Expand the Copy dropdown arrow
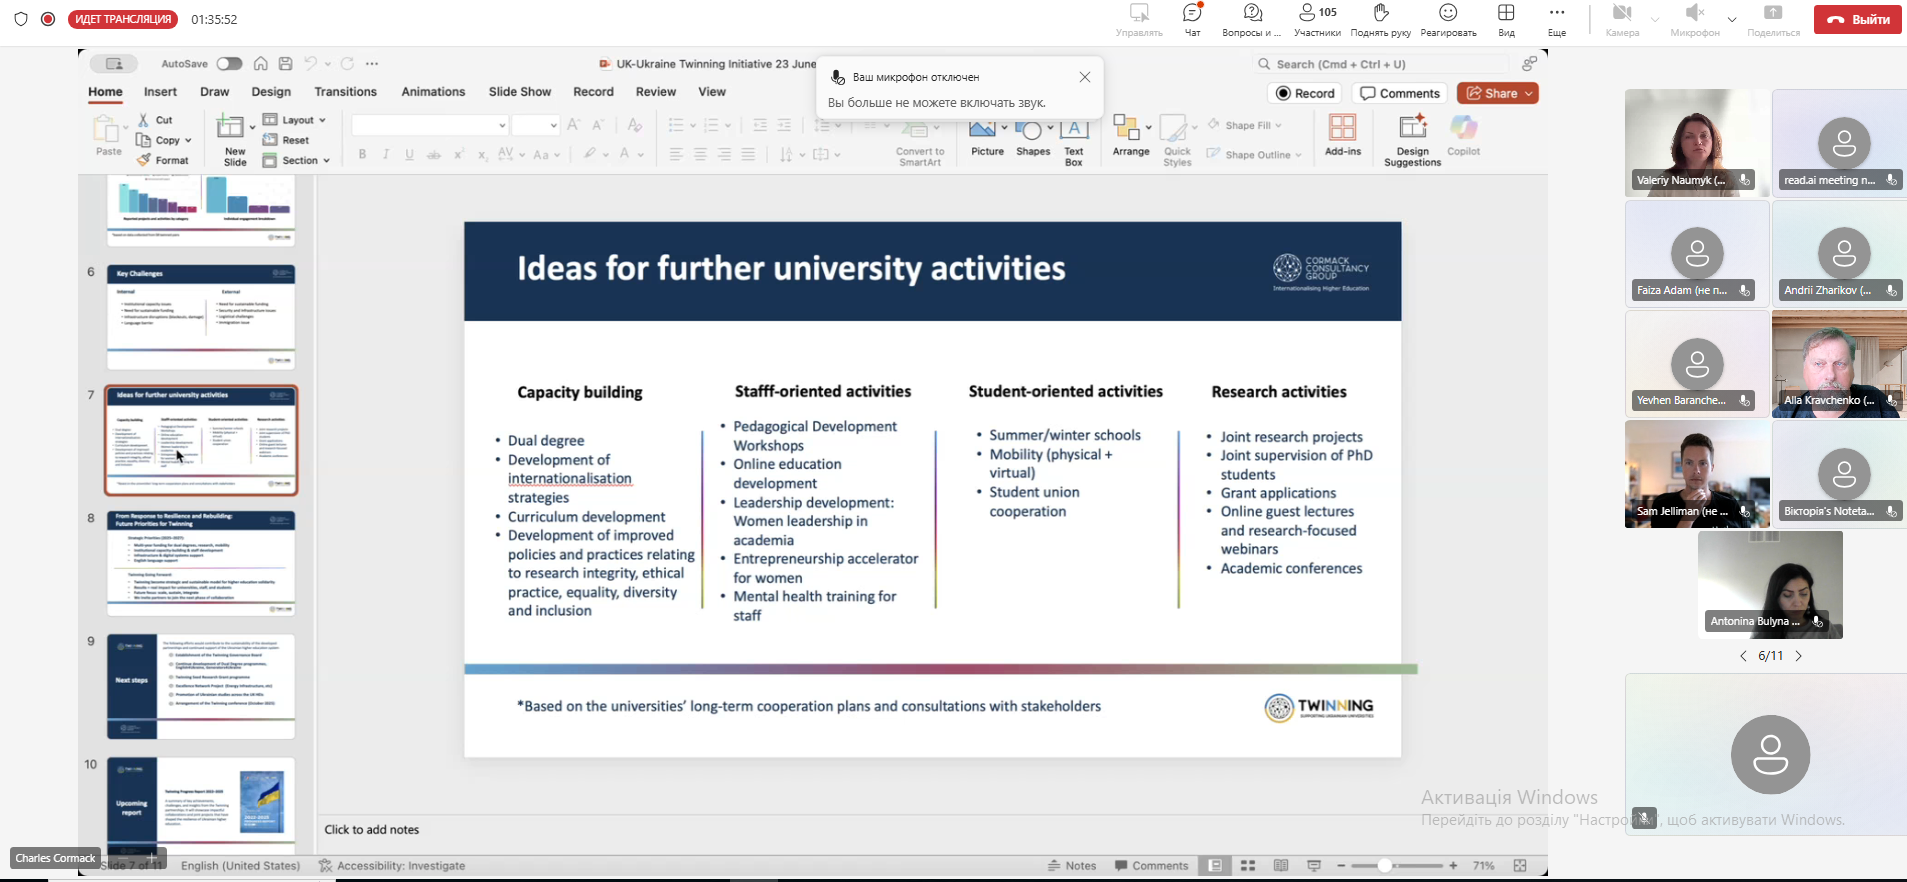This screenshot has height=882, width=1907. click(x=188, y=141)
